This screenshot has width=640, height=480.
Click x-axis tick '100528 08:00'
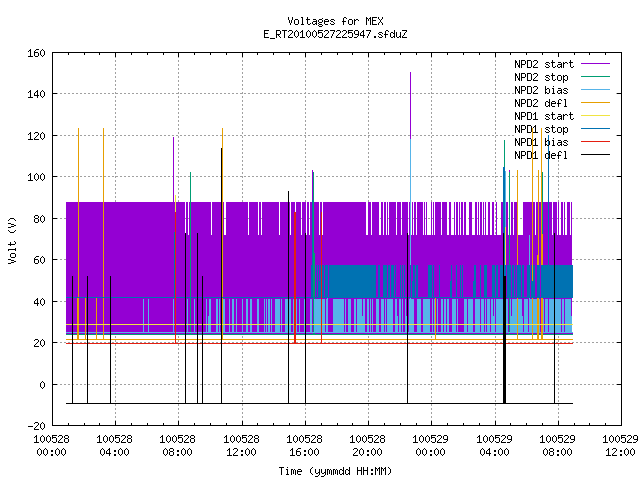coord(178,446)
